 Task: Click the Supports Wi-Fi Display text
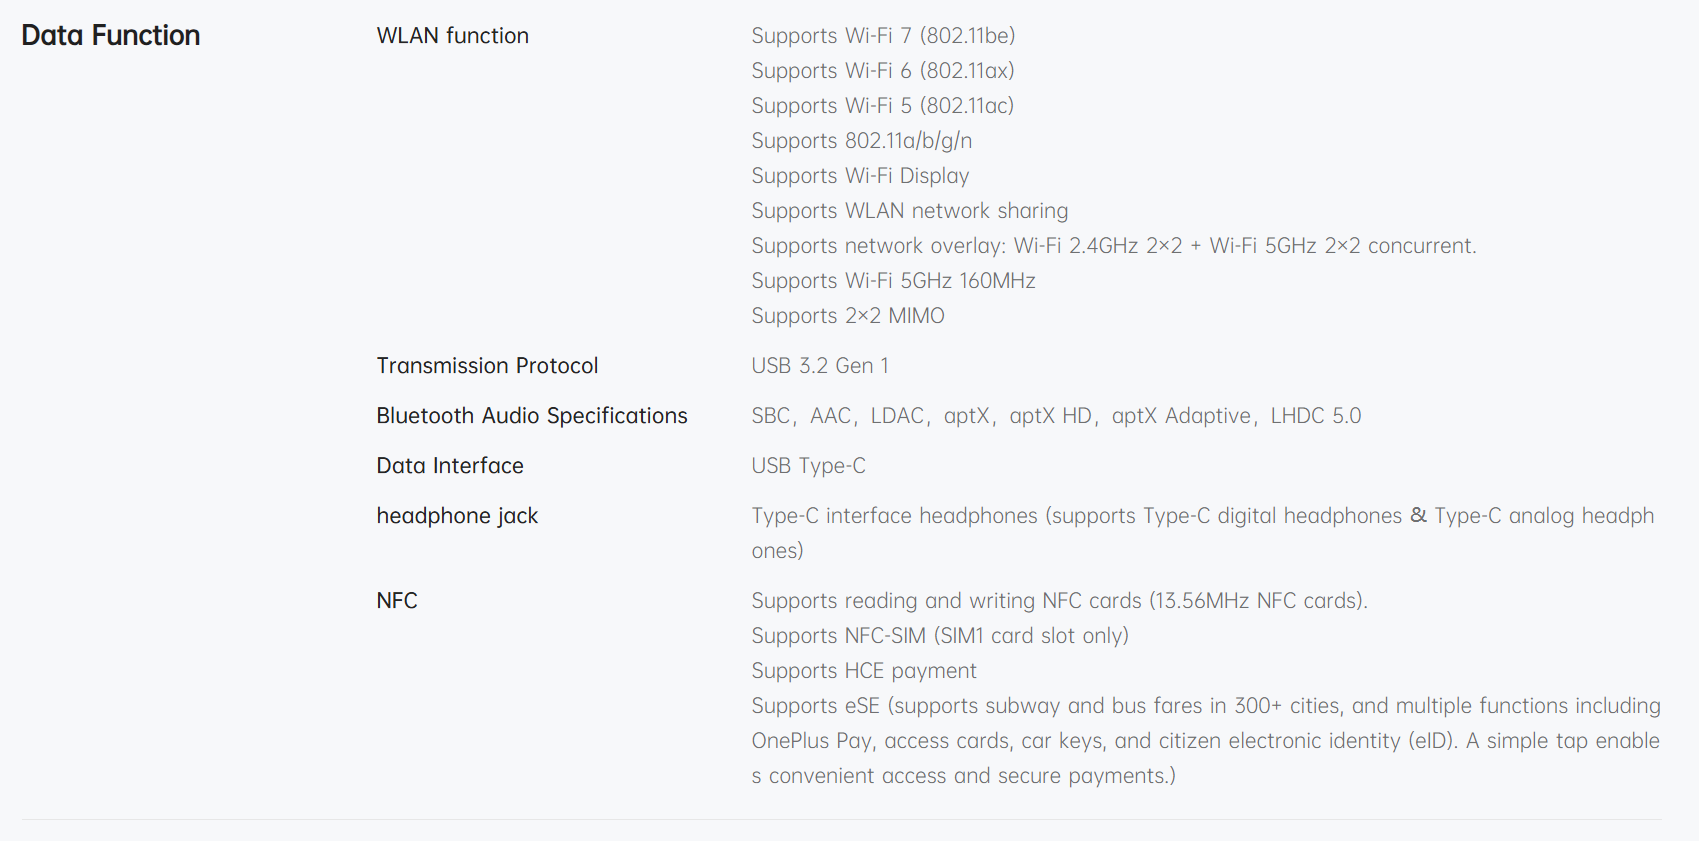[x=860, y=176]
